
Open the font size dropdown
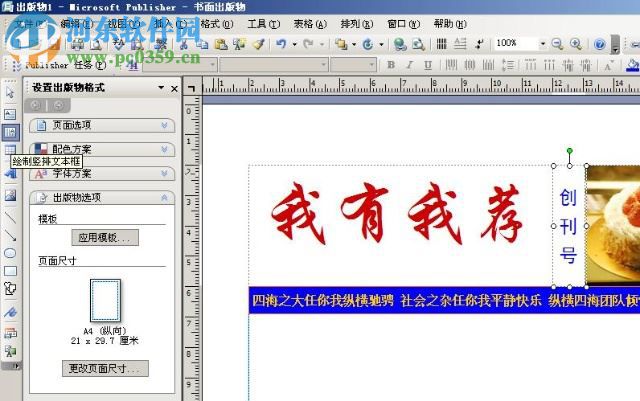371,65
